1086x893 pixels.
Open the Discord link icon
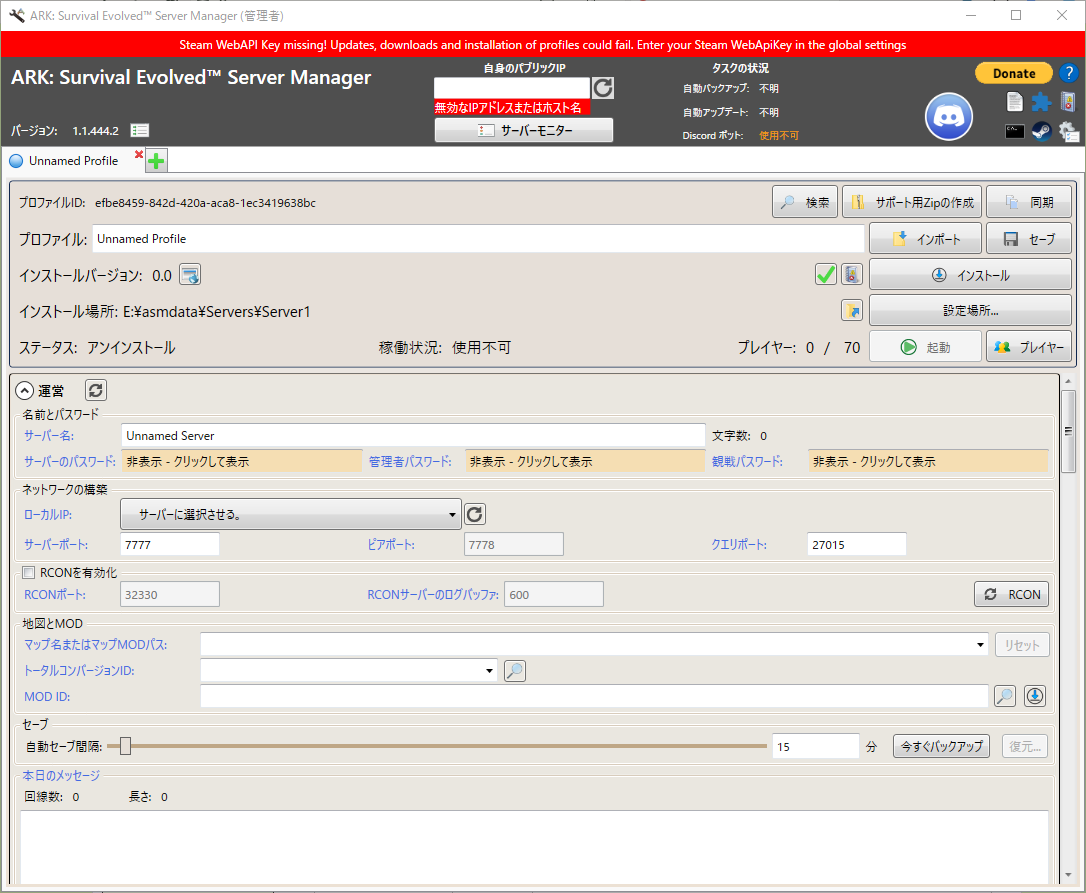pos(948,115)
